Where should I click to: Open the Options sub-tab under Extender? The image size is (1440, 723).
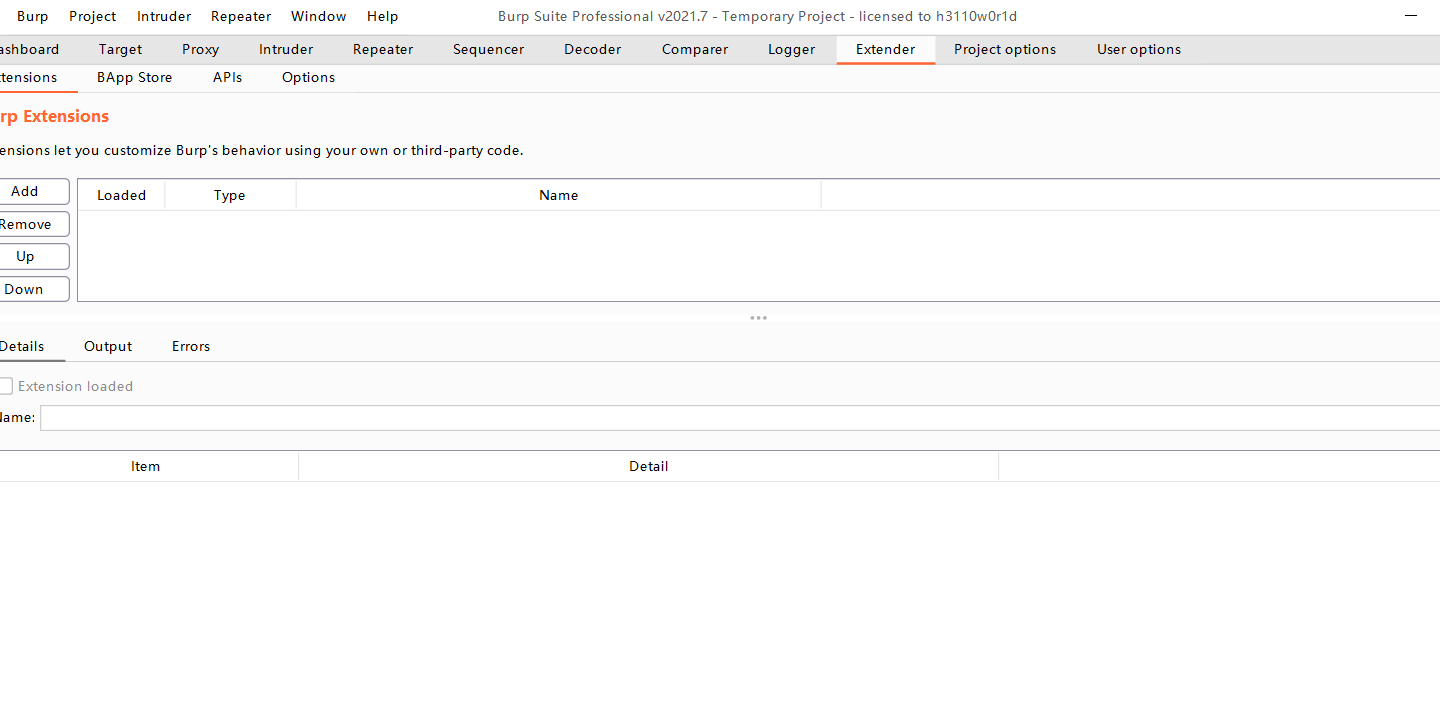point(308,77)
